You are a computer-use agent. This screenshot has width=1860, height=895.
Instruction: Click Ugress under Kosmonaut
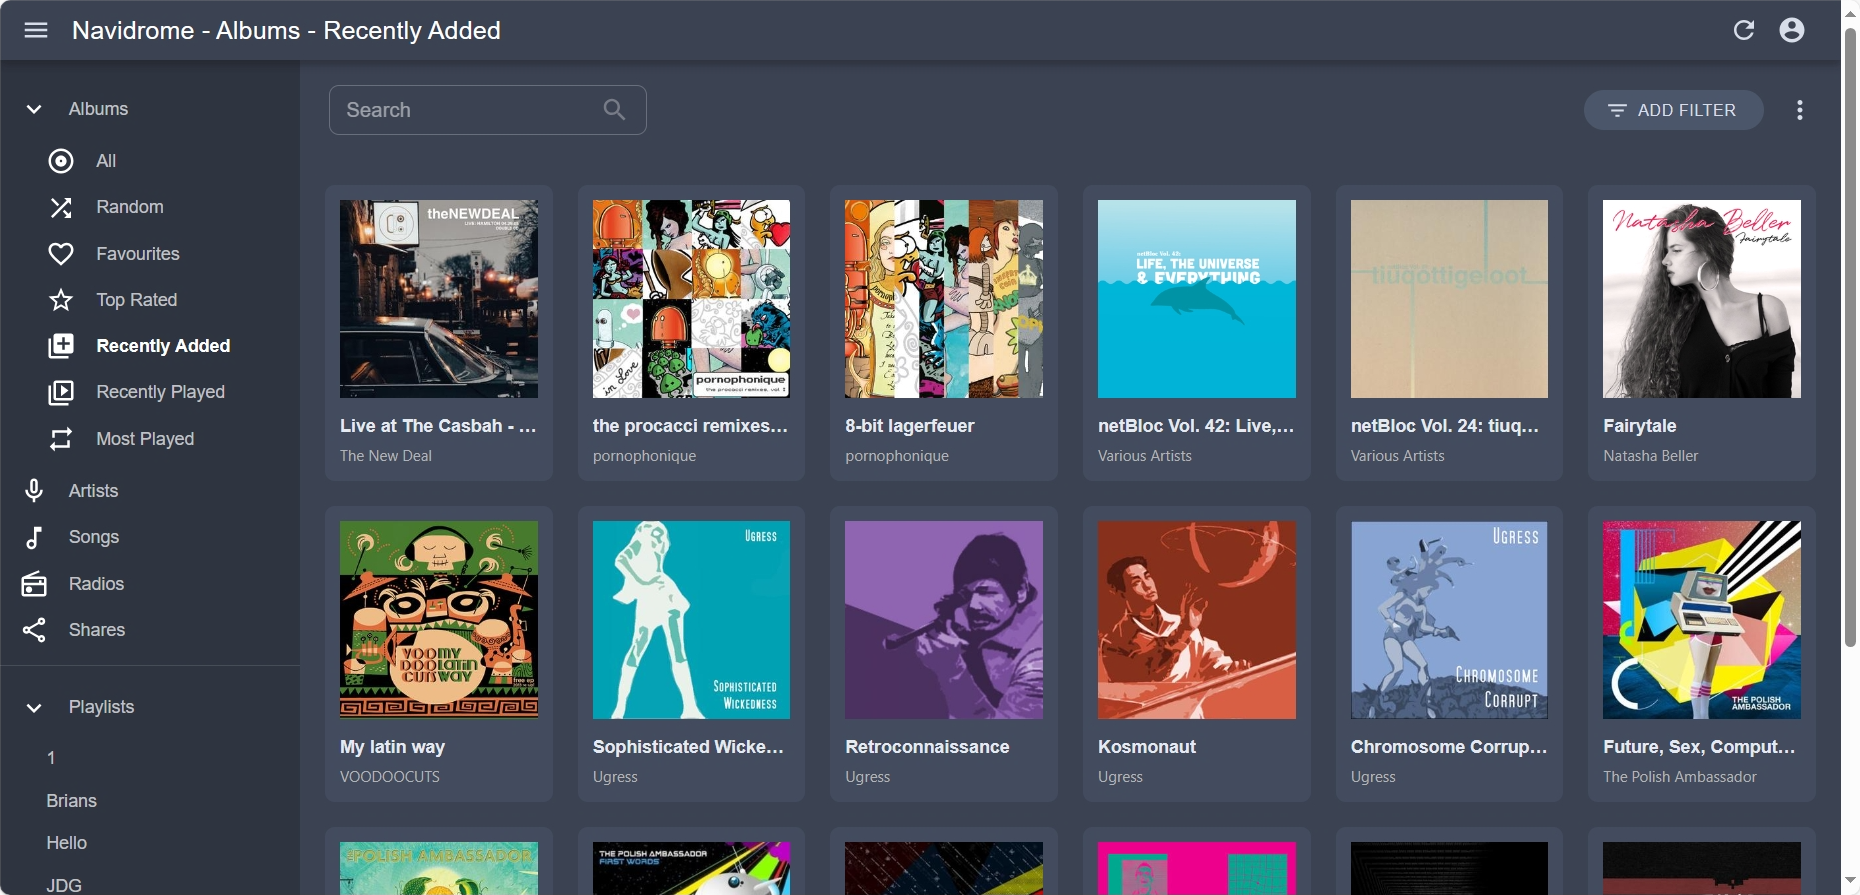1120,777
